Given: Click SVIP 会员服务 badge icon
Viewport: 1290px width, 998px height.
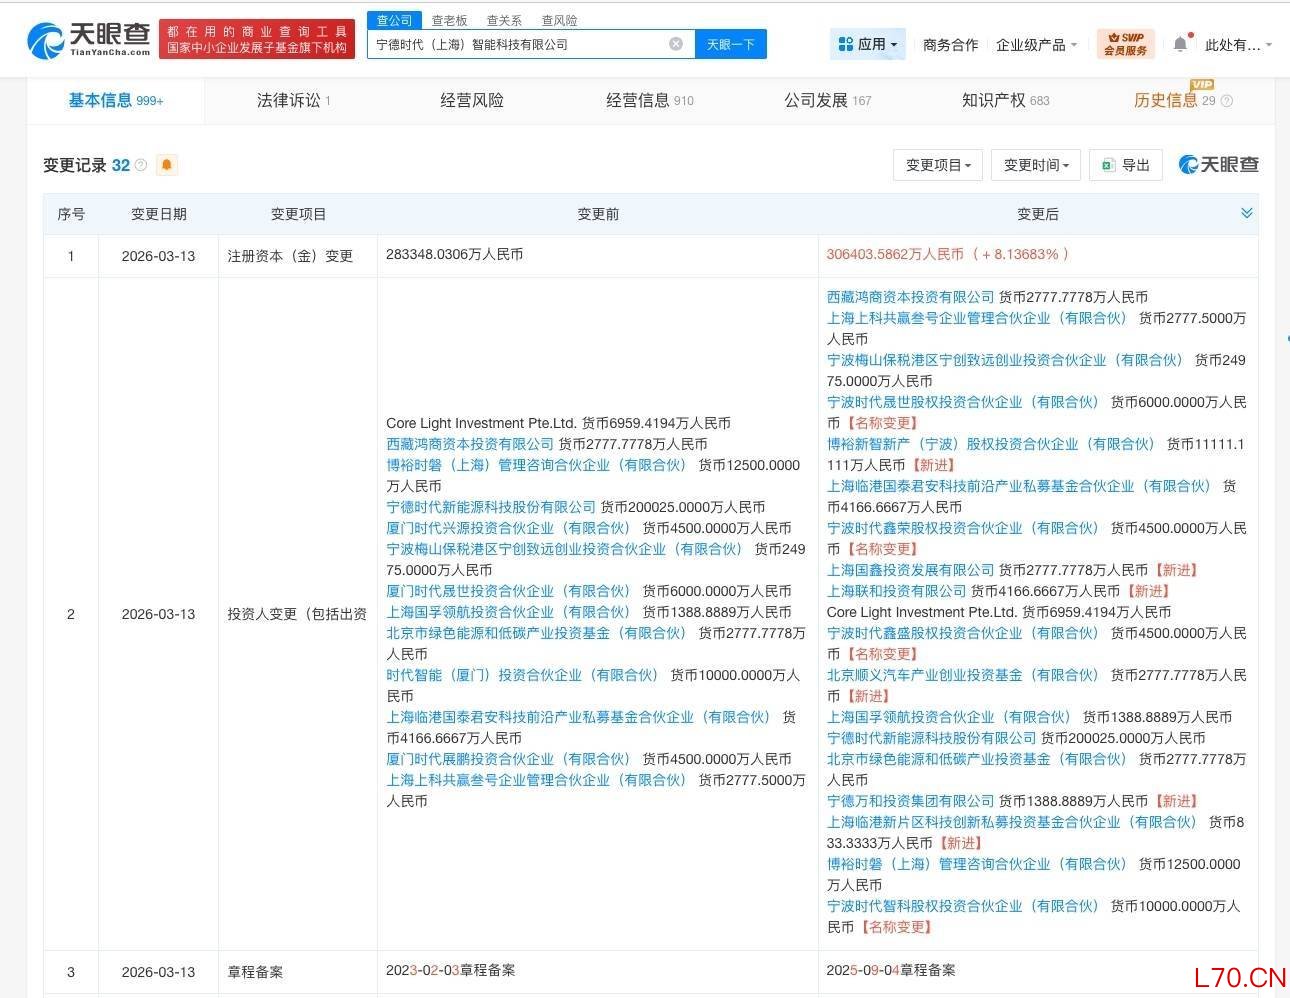Looking at the screenshot, I should (x=1126, y=44).
